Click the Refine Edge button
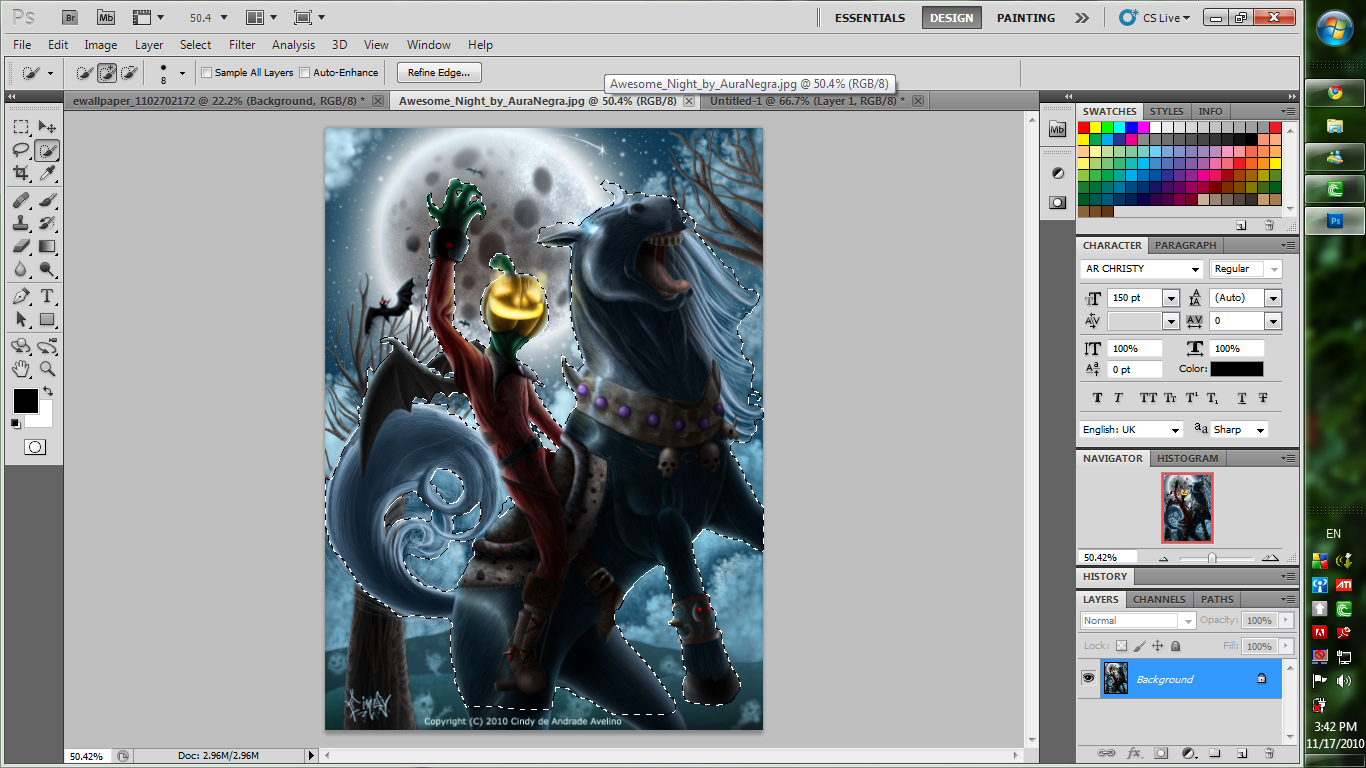 (439, 73)
